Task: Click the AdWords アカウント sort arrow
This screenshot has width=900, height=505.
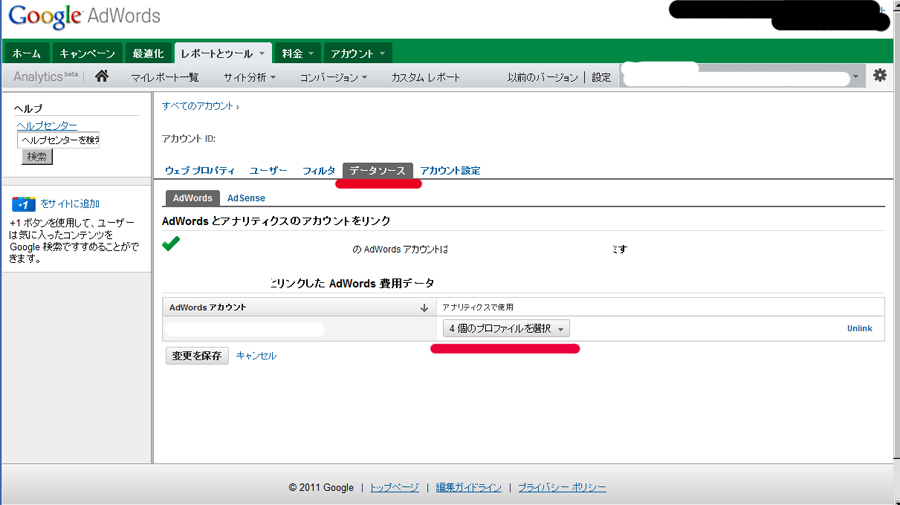Action: [x=424, y=308]
